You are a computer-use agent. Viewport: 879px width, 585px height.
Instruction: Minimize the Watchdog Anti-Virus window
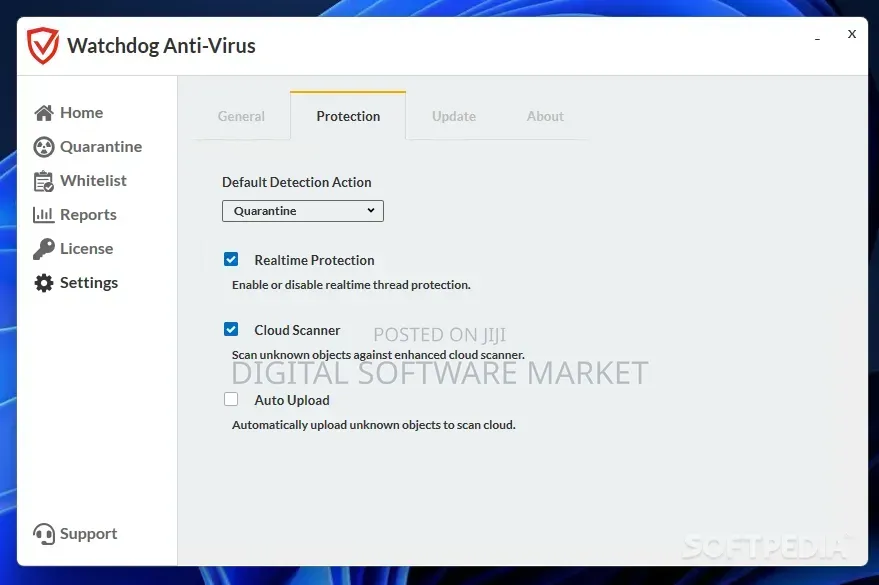tap(817, 39)
